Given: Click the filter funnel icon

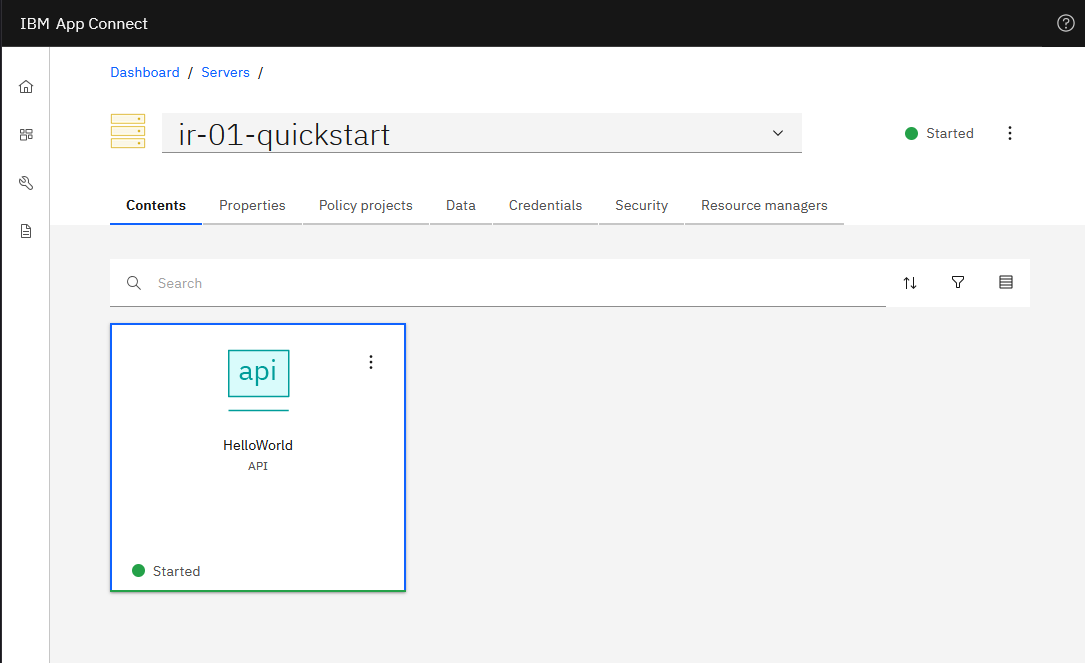Looking at the screenshot, I should coord(958,282).
